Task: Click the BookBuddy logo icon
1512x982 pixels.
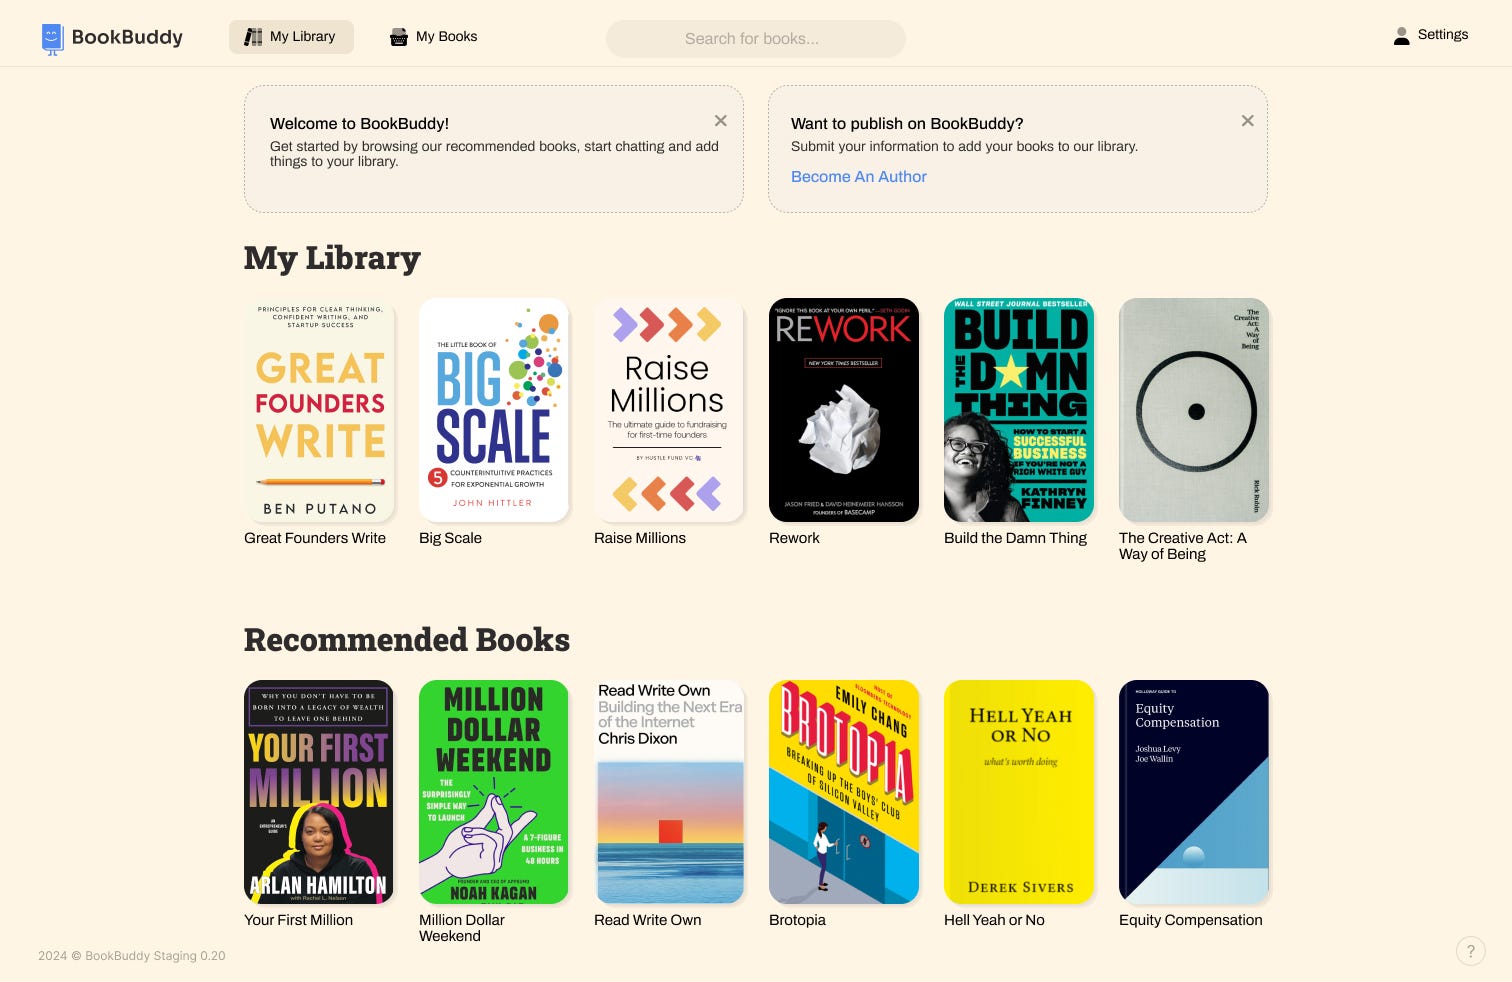Action: point(53,38)
